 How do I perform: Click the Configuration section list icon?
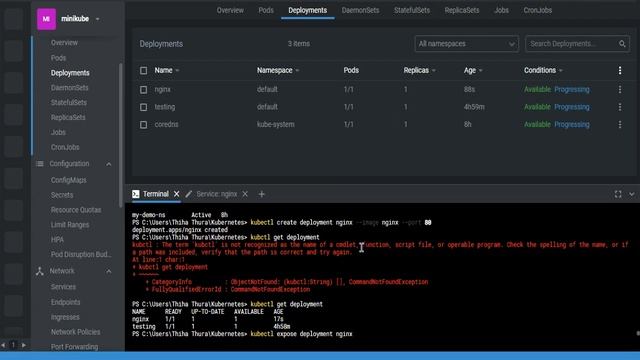(40, 164)
